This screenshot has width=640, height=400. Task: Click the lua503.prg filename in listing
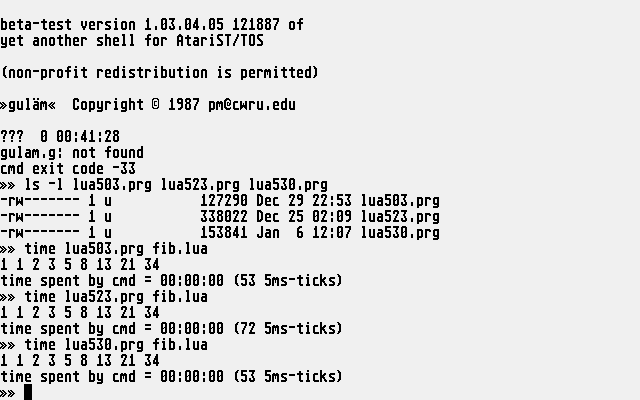pos(400,201)
